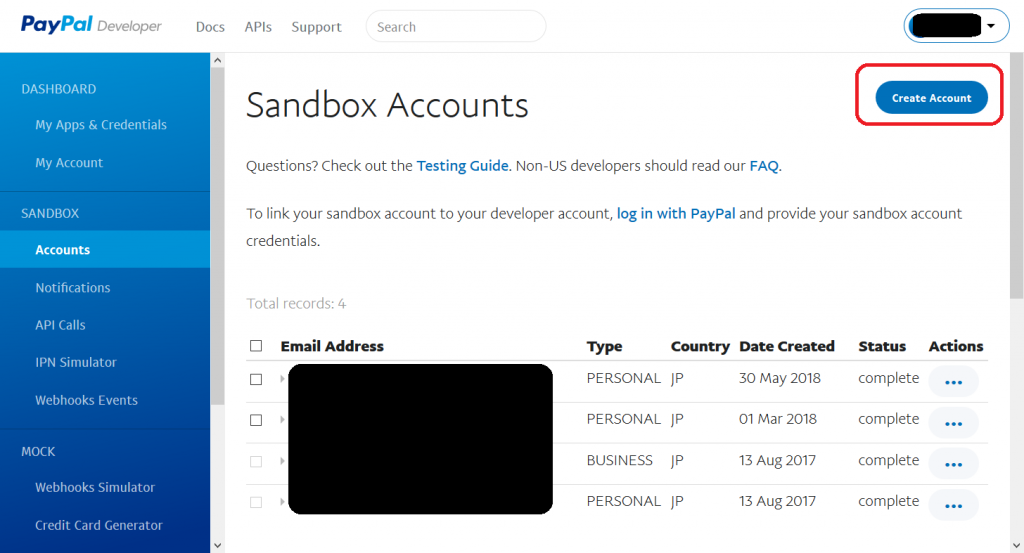Screen dimensions: 1024x553
Task: Open the IPN Simulator page
Action: pyautogui.click(x=76, y=362)
